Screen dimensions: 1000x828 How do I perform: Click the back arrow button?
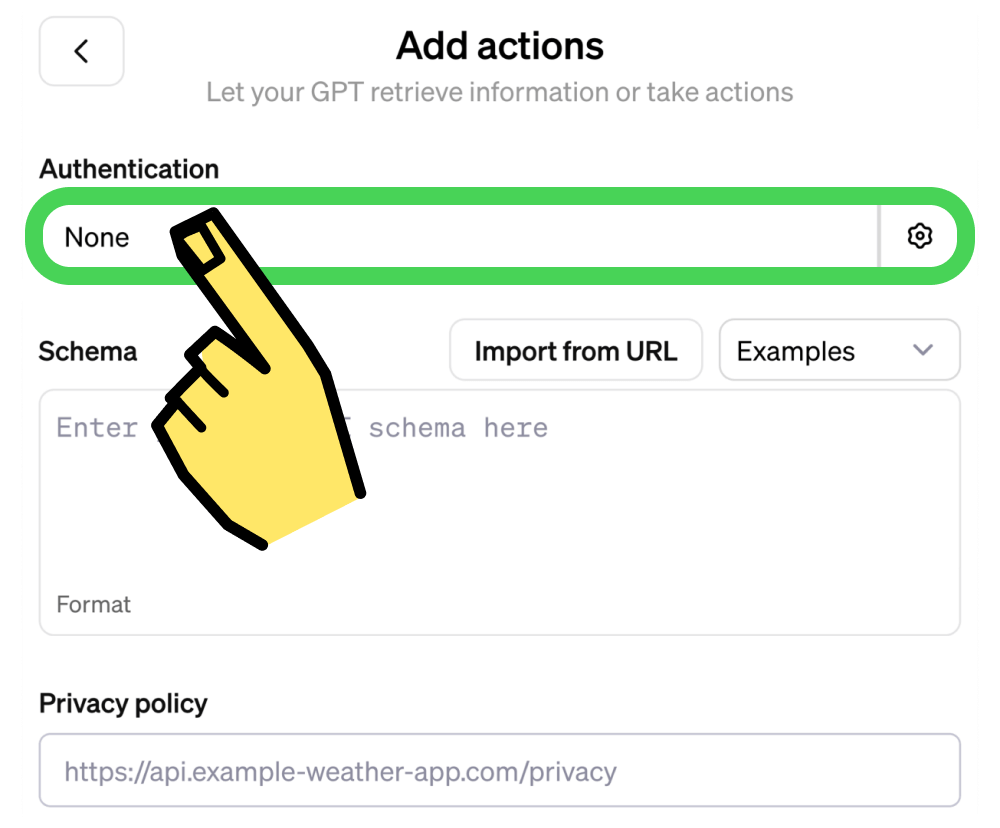point(81,51)
